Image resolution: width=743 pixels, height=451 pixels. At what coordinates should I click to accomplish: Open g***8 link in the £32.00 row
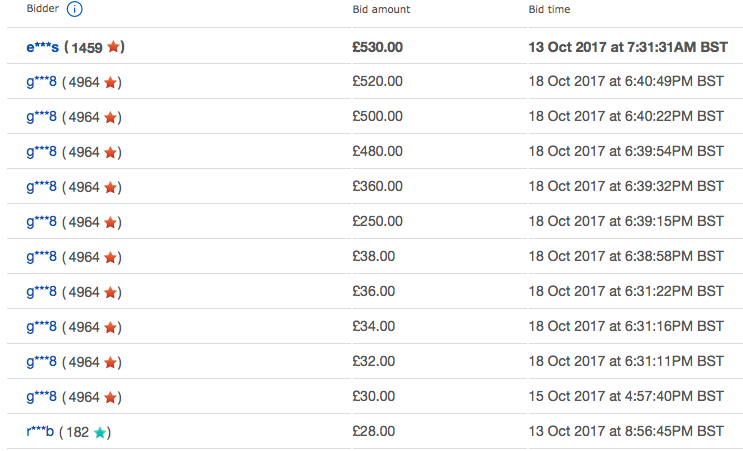[x=41, y=362]
